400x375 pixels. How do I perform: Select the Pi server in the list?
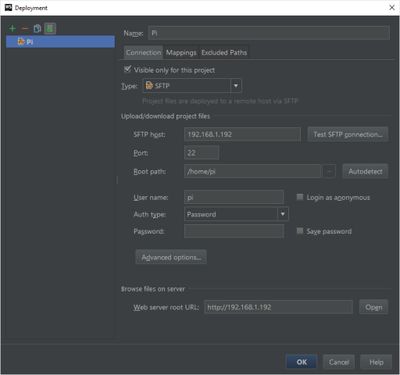click(60, 42)
